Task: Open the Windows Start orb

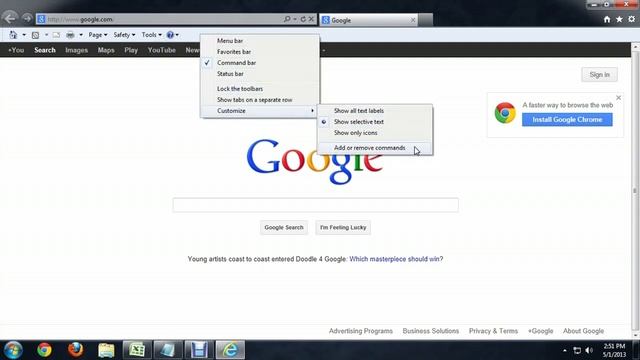Action: pos(13,350)
